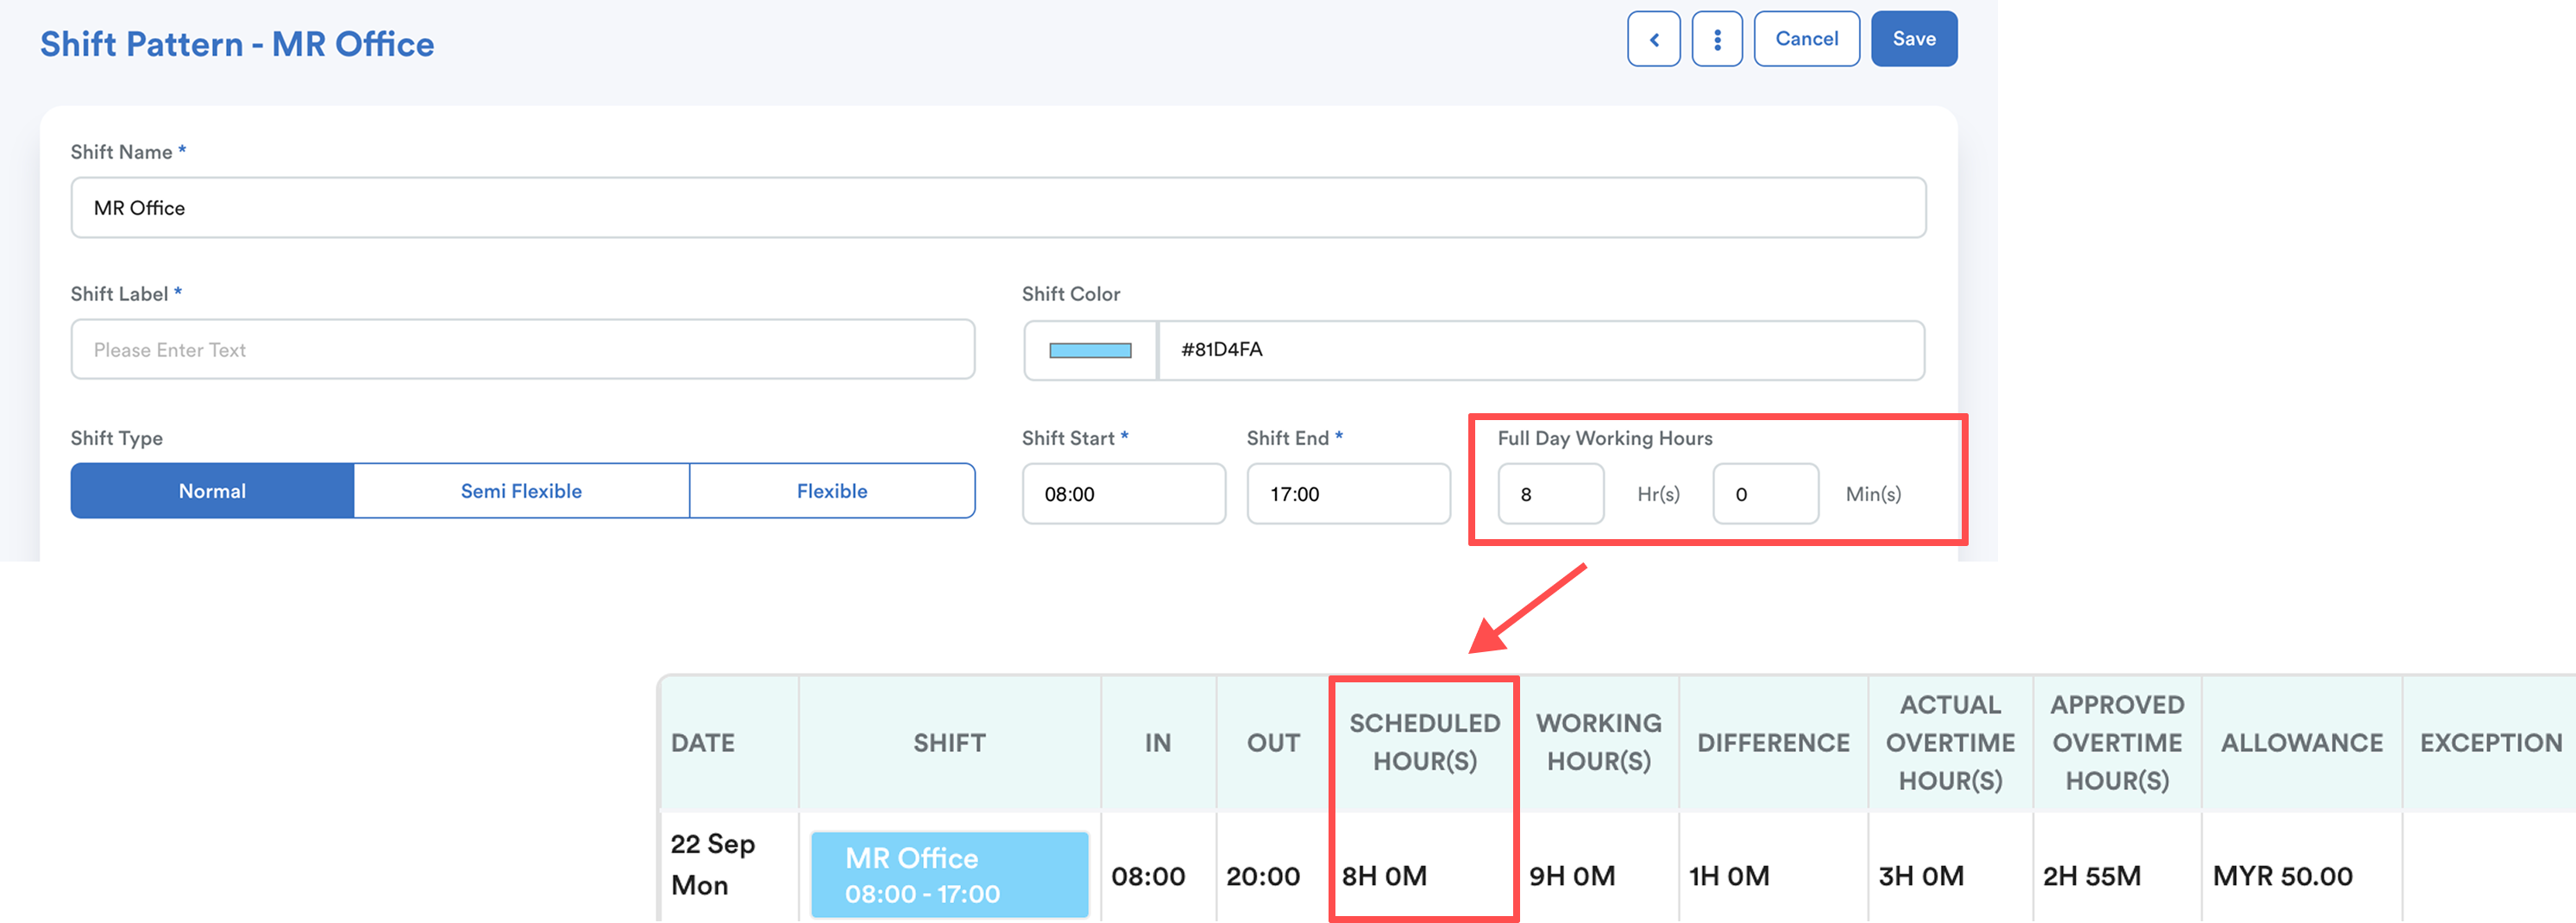Open the Shift Start time field
This screenshot has height=923, width=2576.
(1123, 494)
